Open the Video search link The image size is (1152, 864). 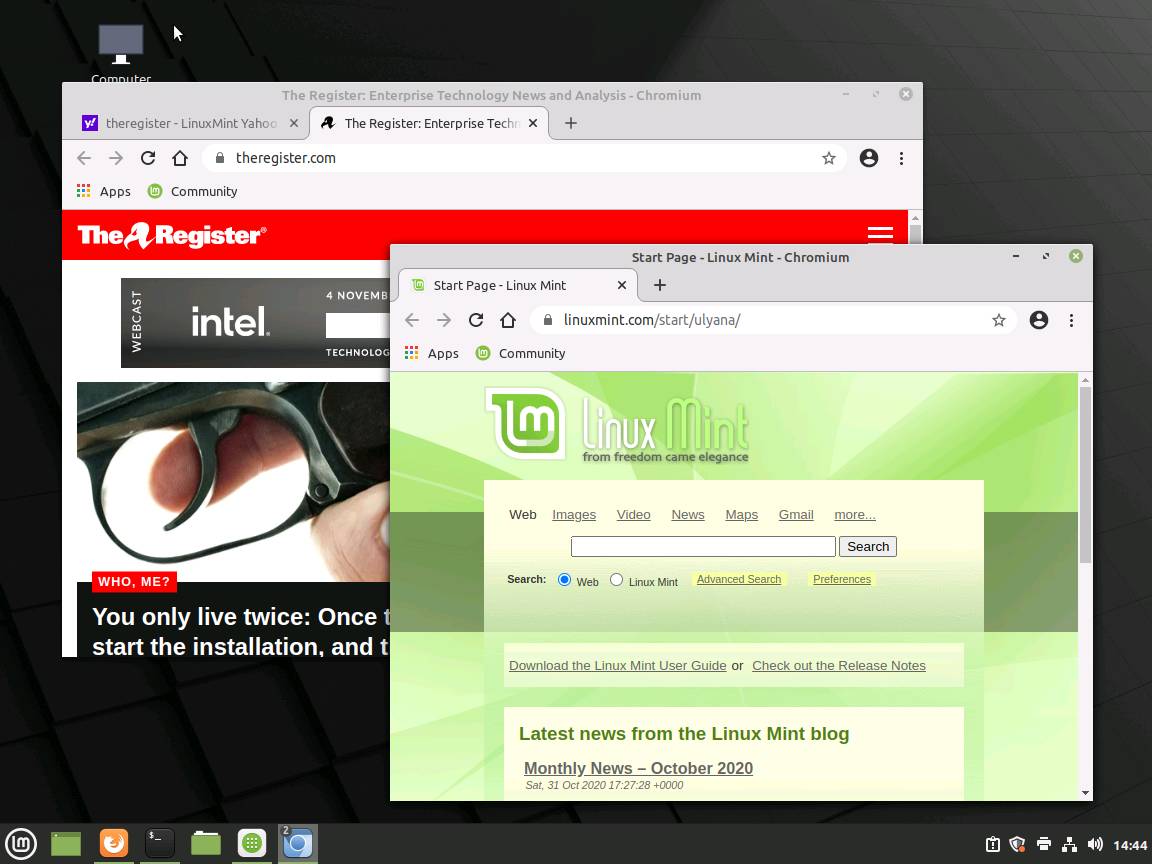pyautogui.click(x=633, y=515)
